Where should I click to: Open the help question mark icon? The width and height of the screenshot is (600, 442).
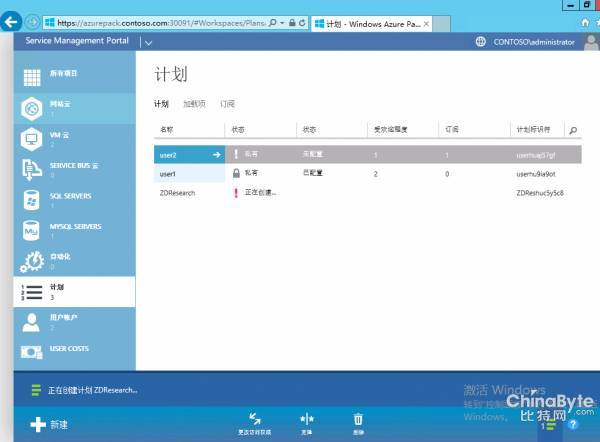click(573, 424)
